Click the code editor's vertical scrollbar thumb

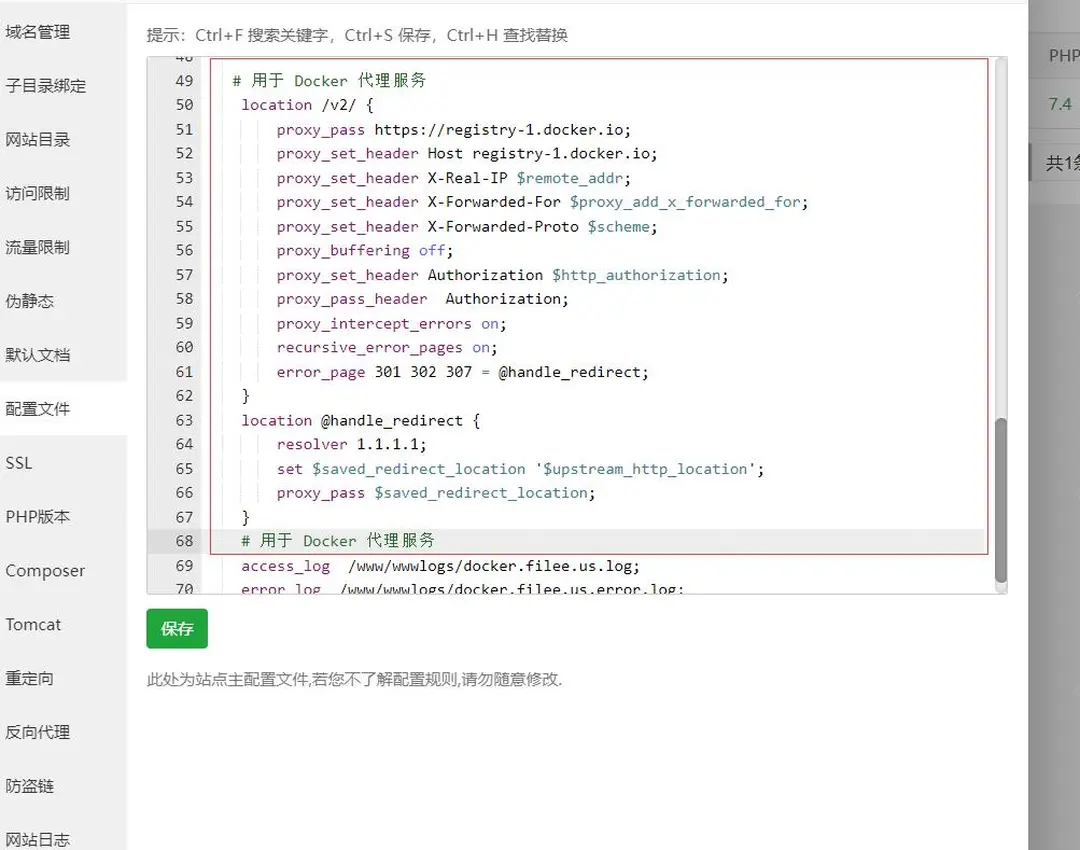pos(1000,500)
